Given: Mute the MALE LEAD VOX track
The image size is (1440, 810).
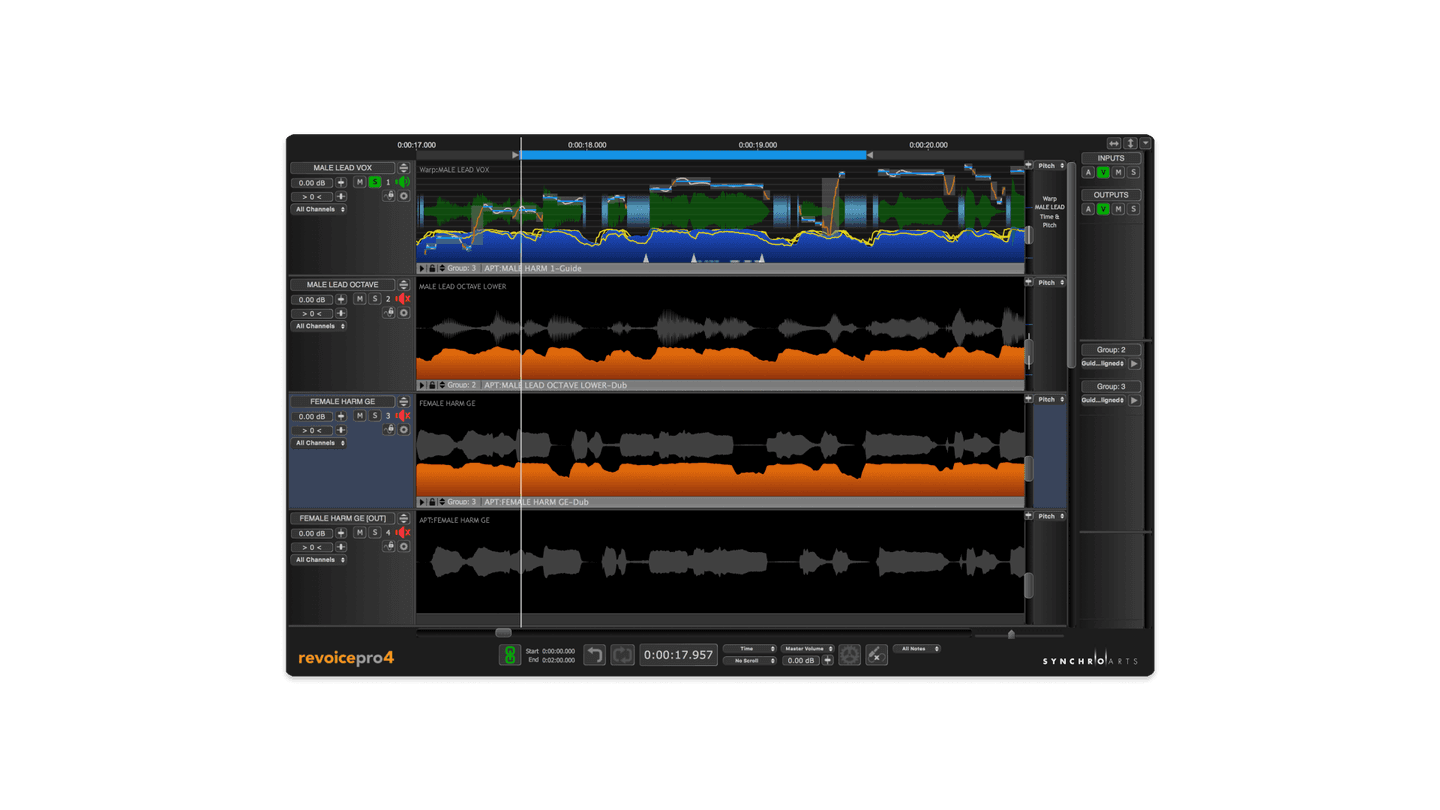Looking at the screenshot, I should click(x=360, y=182).
